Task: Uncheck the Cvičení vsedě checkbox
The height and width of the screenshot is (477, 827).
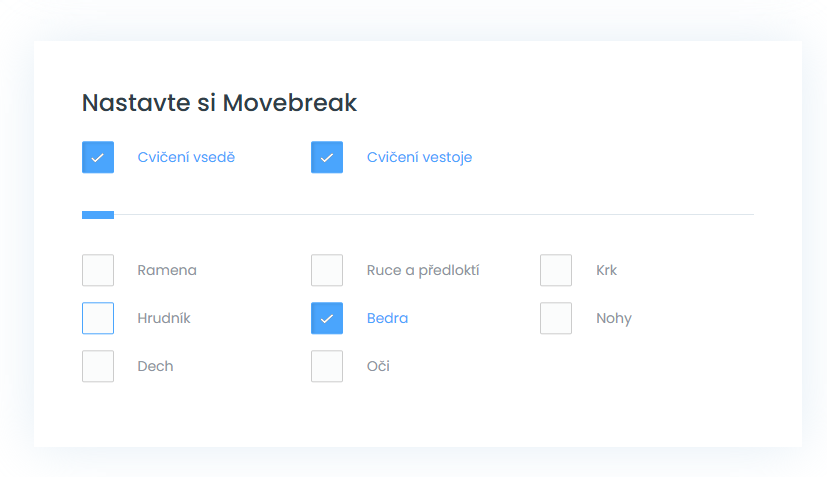Action: pos(98,157)
